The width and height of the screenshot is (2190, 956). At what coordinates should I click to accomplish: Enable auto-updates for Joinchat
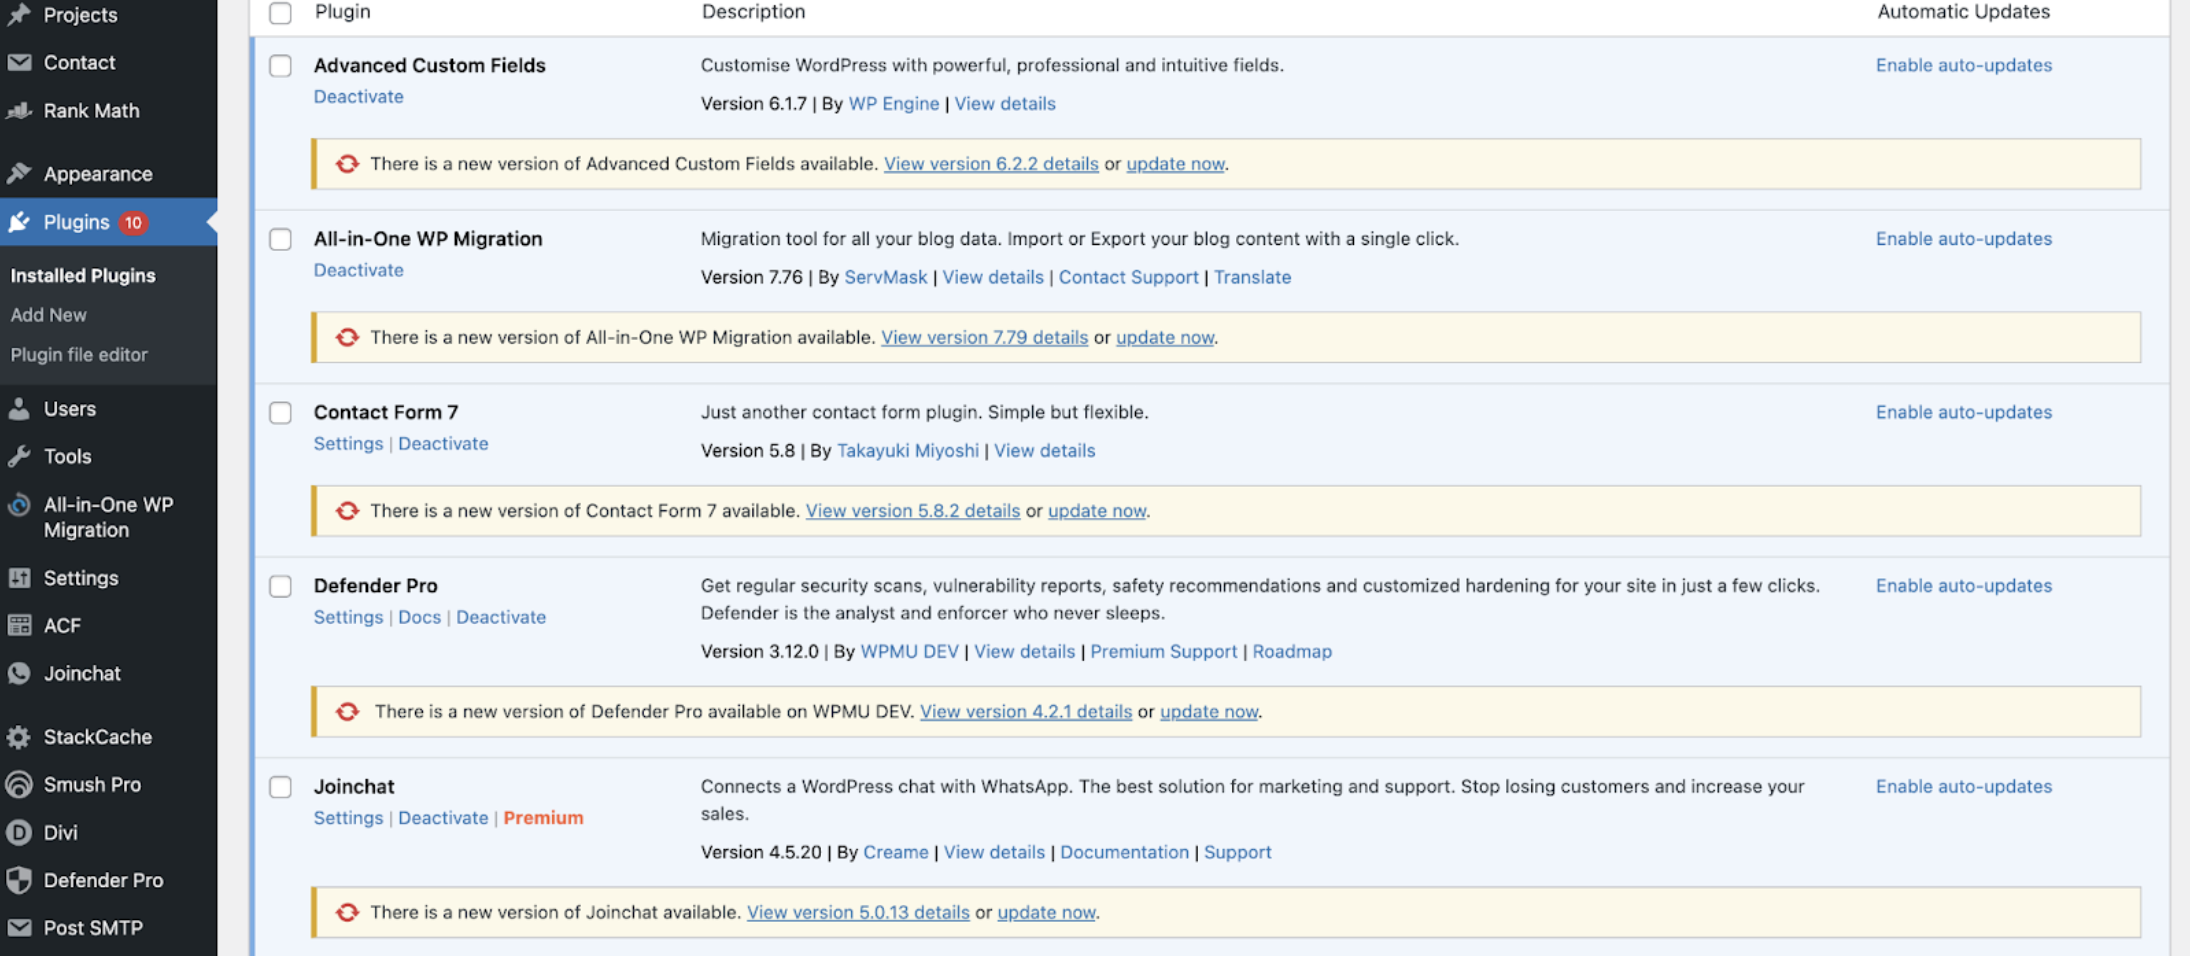tap(1964, 786)
